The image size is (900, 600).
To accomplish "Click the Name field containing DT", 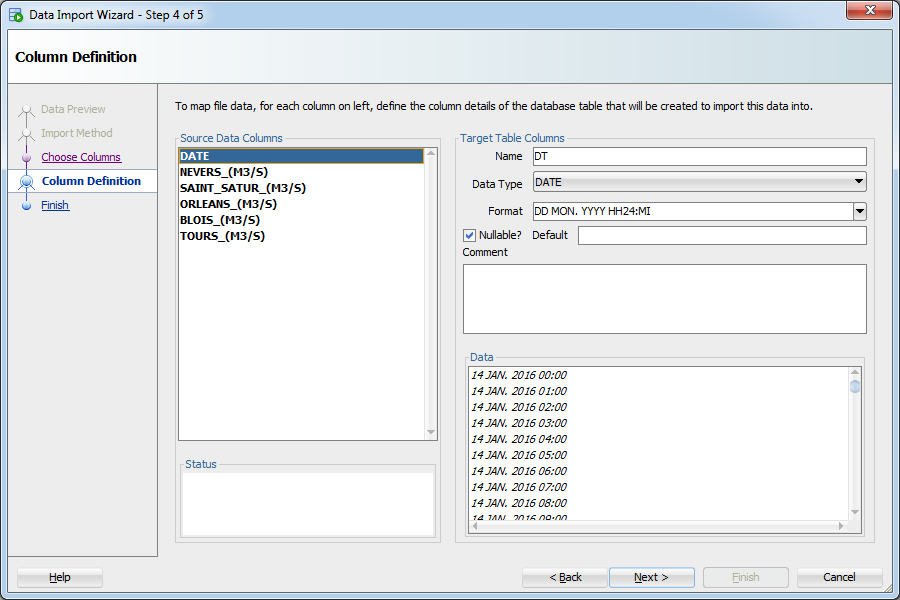I will 698,156.
